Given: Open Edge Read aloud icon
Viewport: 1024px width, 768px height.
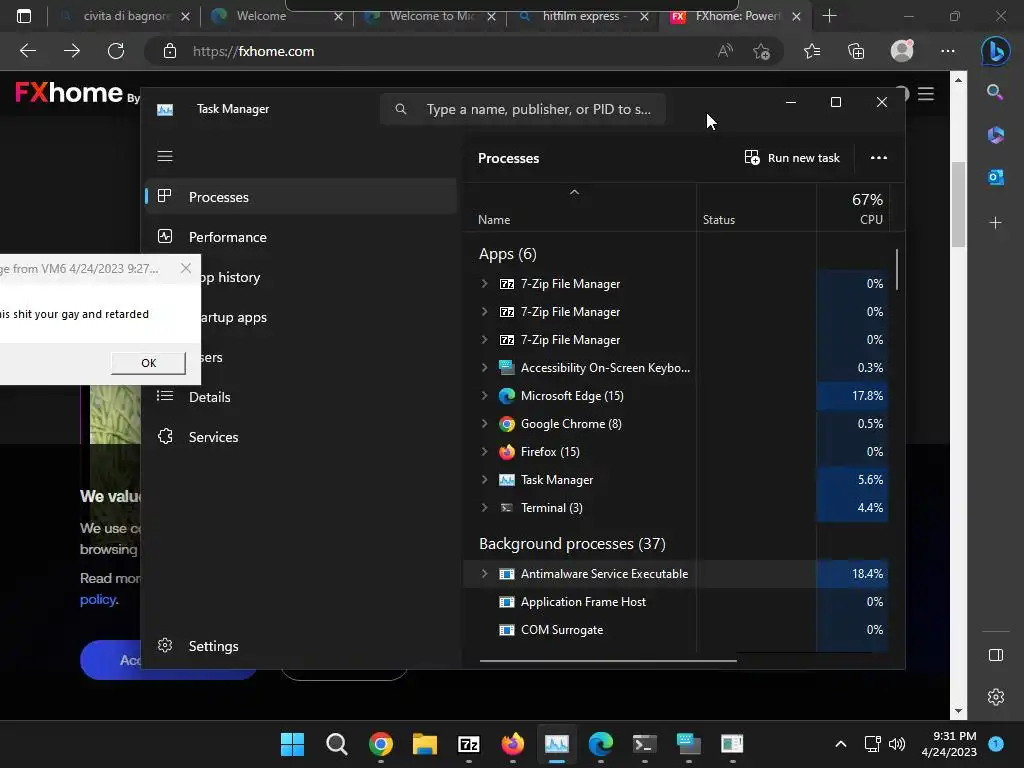Looking at the screenshot, I should click(x=725, y=51).
